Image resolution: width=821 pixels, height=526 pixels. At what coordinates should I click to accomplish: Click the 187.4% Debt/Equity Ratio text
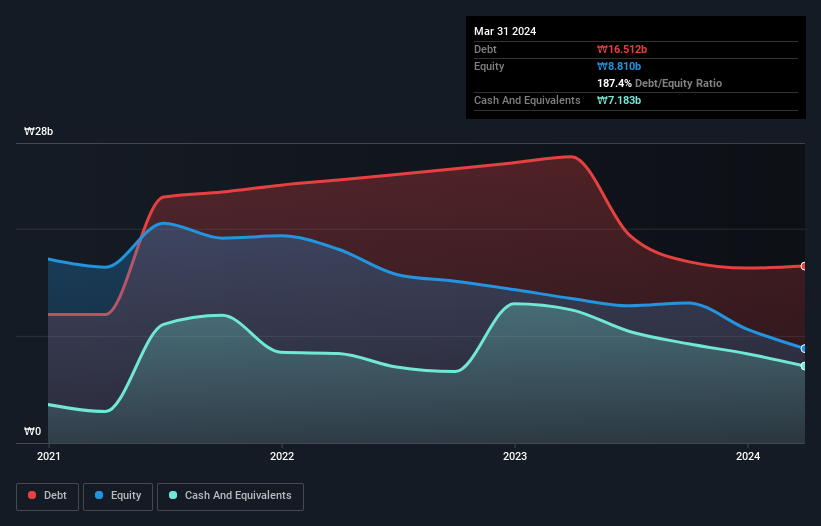tap(659, 83)
